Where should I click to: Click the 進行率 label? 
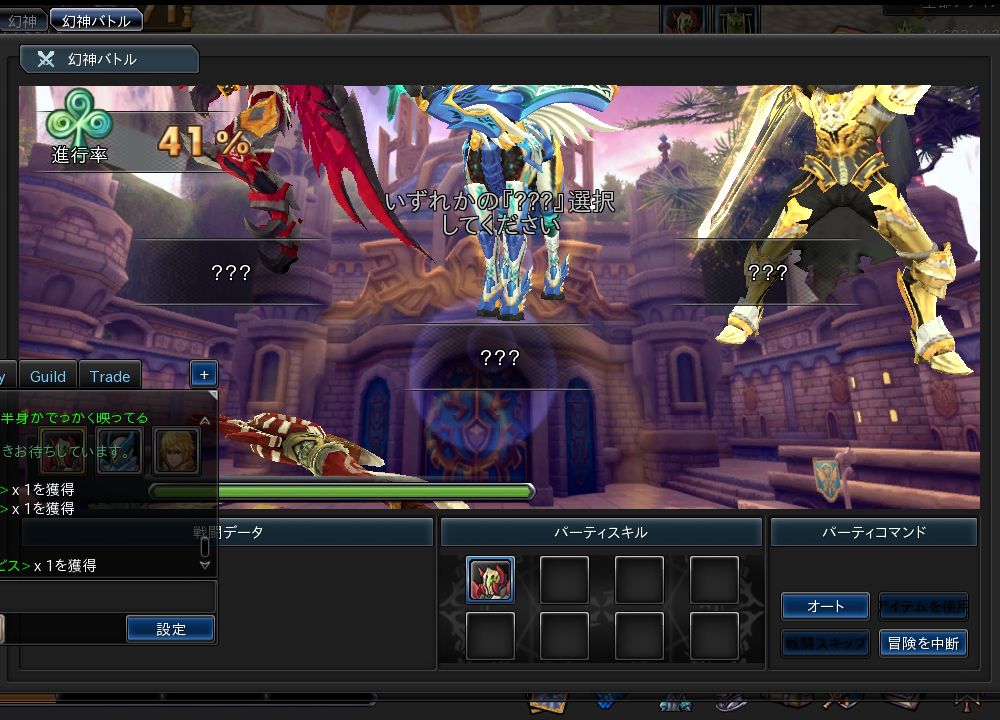coord(80,154)
